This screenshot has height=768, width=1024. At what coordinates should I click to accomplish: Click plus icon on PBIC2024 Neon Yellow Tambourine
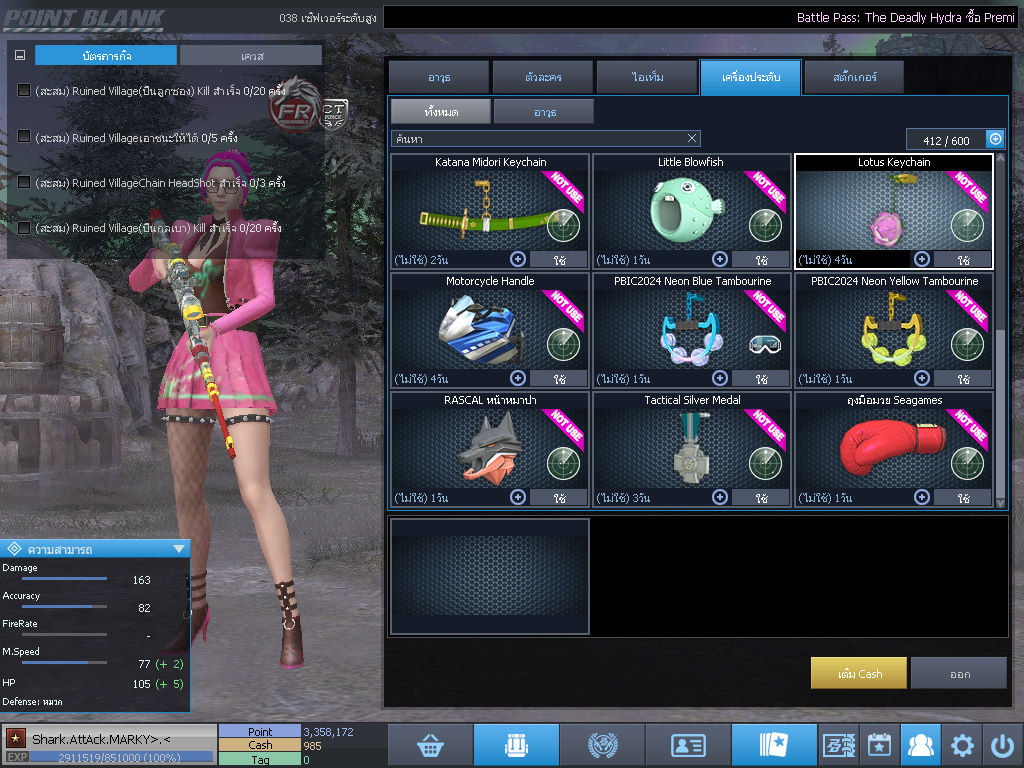921,378
